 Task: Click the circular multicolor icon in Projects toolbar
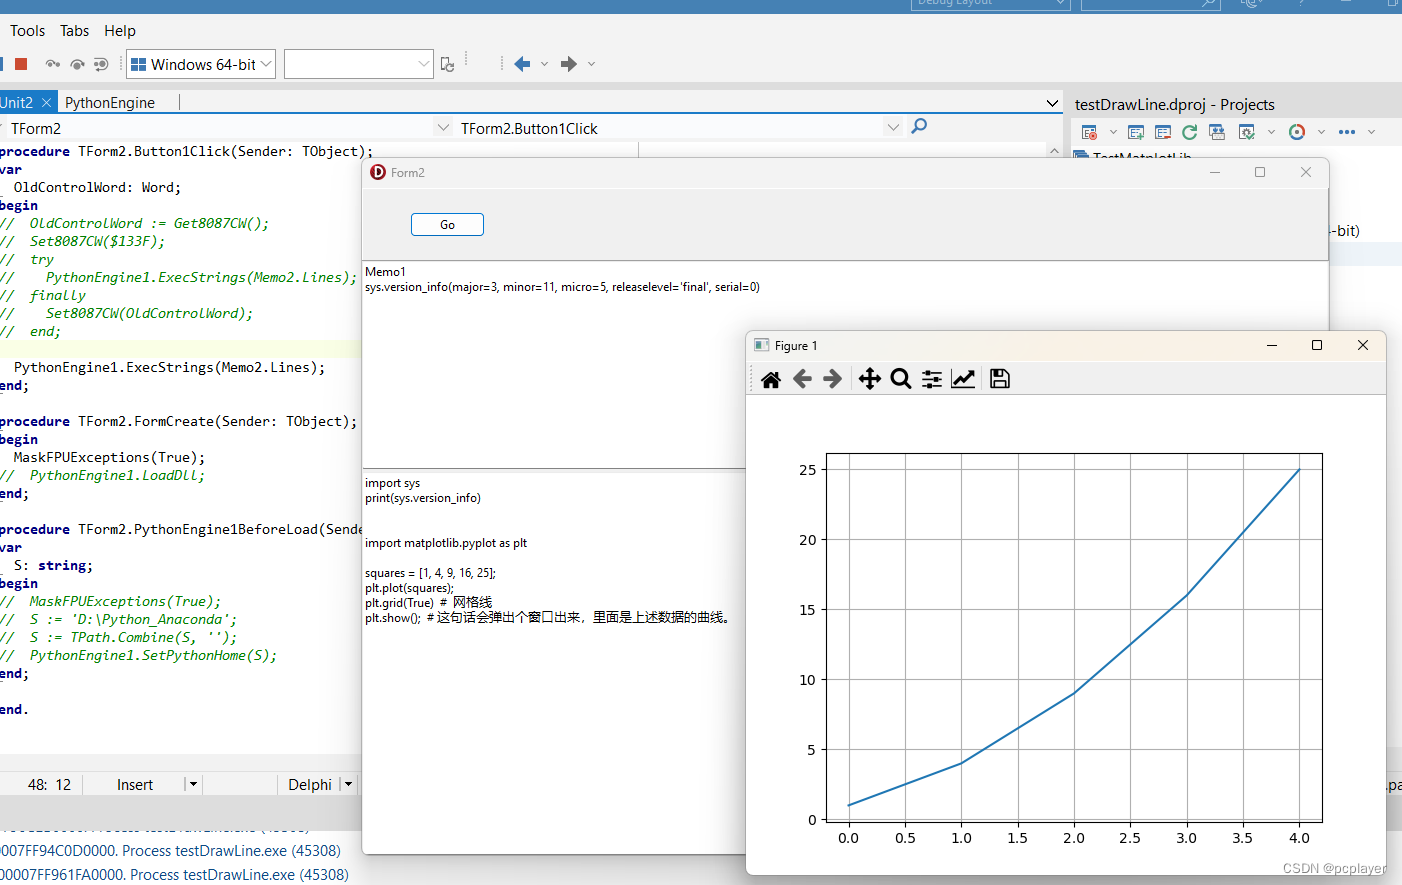click(x=1297, y=132)
